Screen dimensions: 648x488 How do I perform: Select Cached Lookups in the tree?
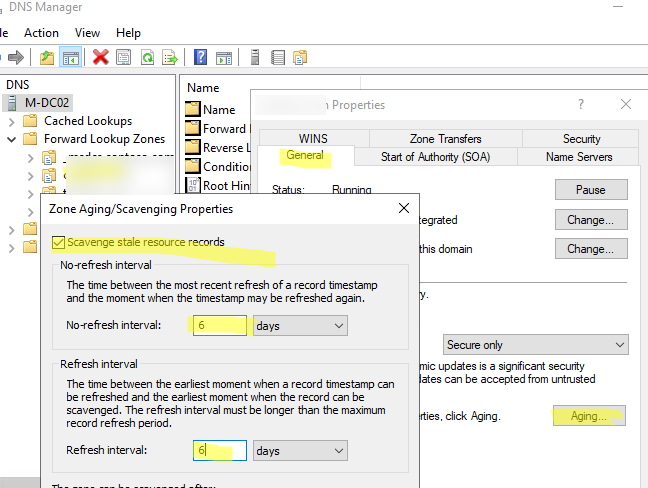[88, 121]
